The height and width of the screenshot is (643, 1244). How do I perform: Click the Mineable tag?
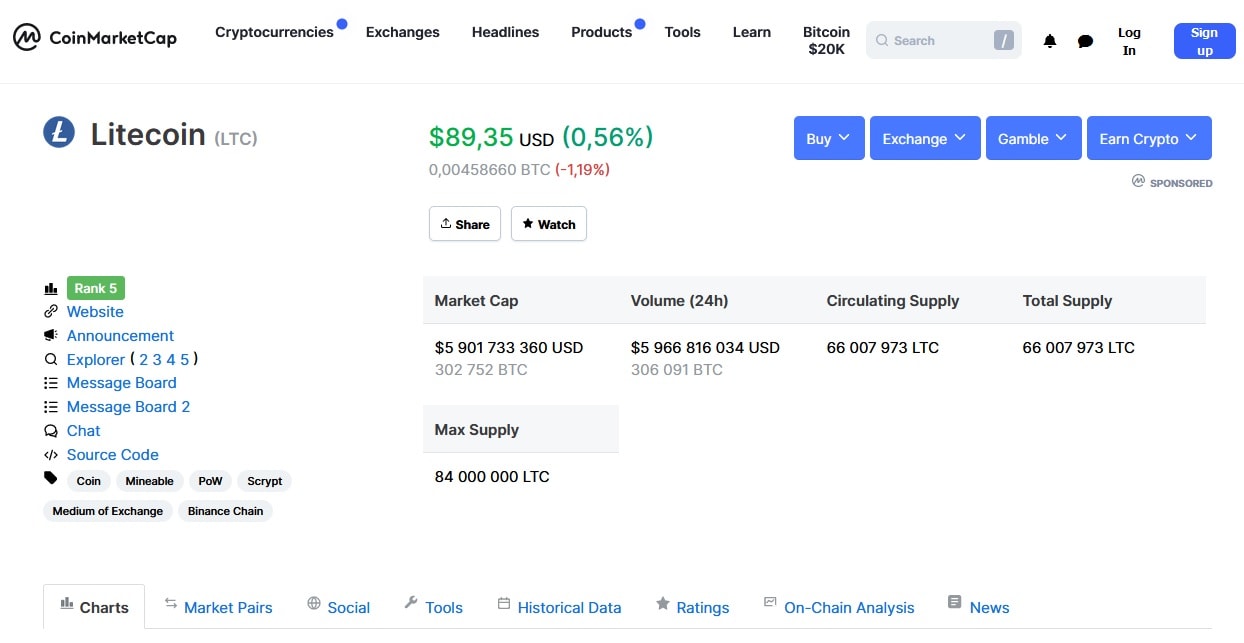tap(150, 481)
